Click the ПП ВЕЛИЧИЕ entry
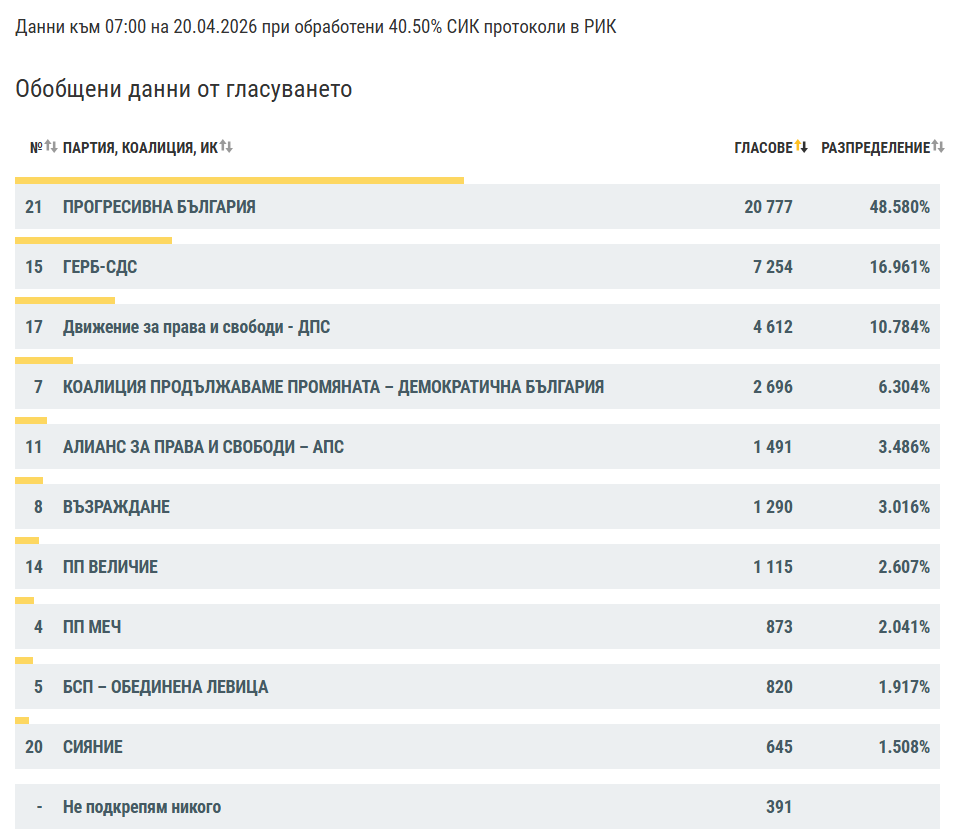The width and height of the screenshot is (955, 830). pos(110,567)
